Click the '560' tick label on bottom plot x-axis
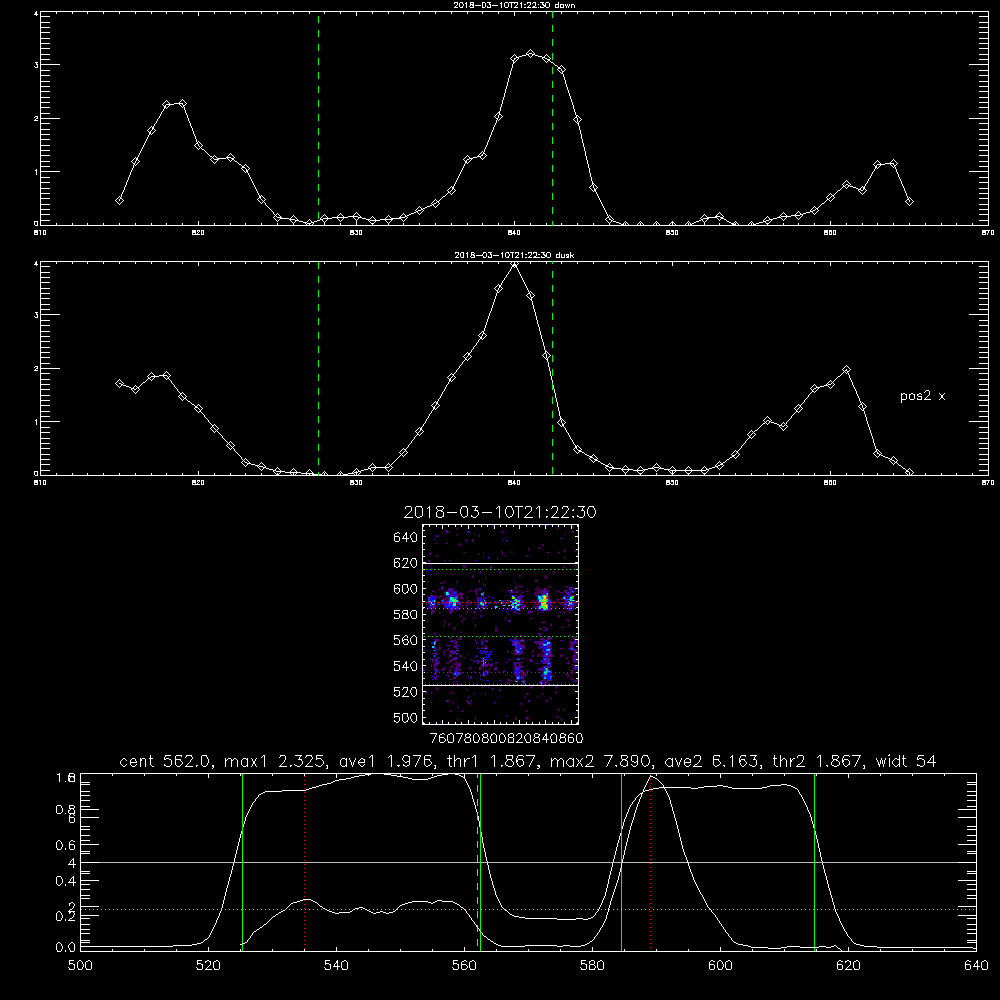Viewport: 1000px width, 1000px height. coord(464,966)
